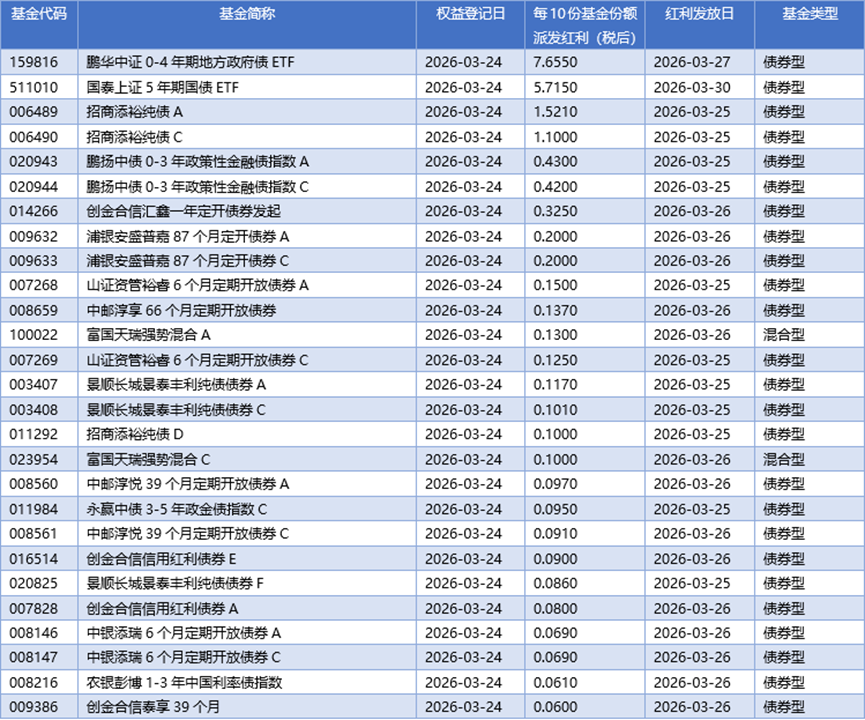Click 山证资管裕睿 6 个月定期开放债券 A
The height and width of the screenshot is (720, 865).
click(x=197, y=285)
